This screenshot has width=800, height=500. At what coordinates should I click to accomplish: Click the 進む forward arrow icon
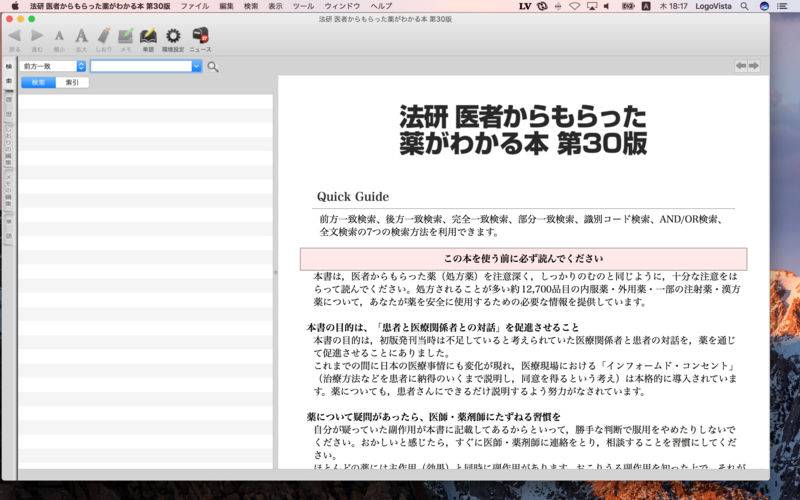pos(37,36)
